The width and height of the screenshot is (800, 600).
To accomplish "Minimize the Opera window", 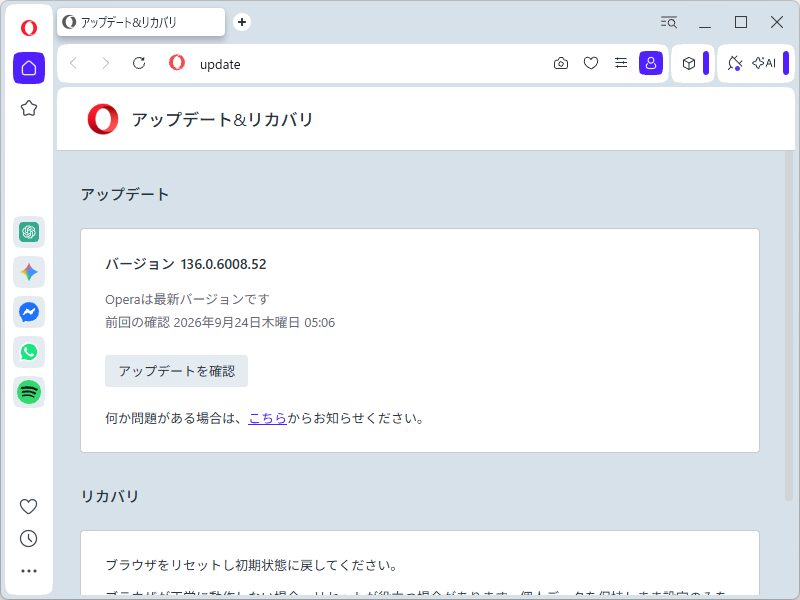I will [705, 22].
